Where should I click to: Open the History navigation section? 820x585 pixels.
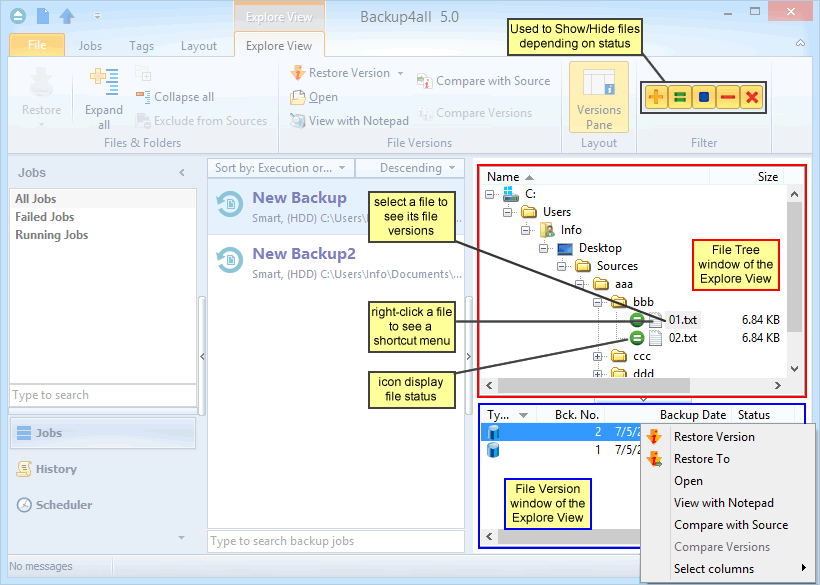[x=103, y=469]
